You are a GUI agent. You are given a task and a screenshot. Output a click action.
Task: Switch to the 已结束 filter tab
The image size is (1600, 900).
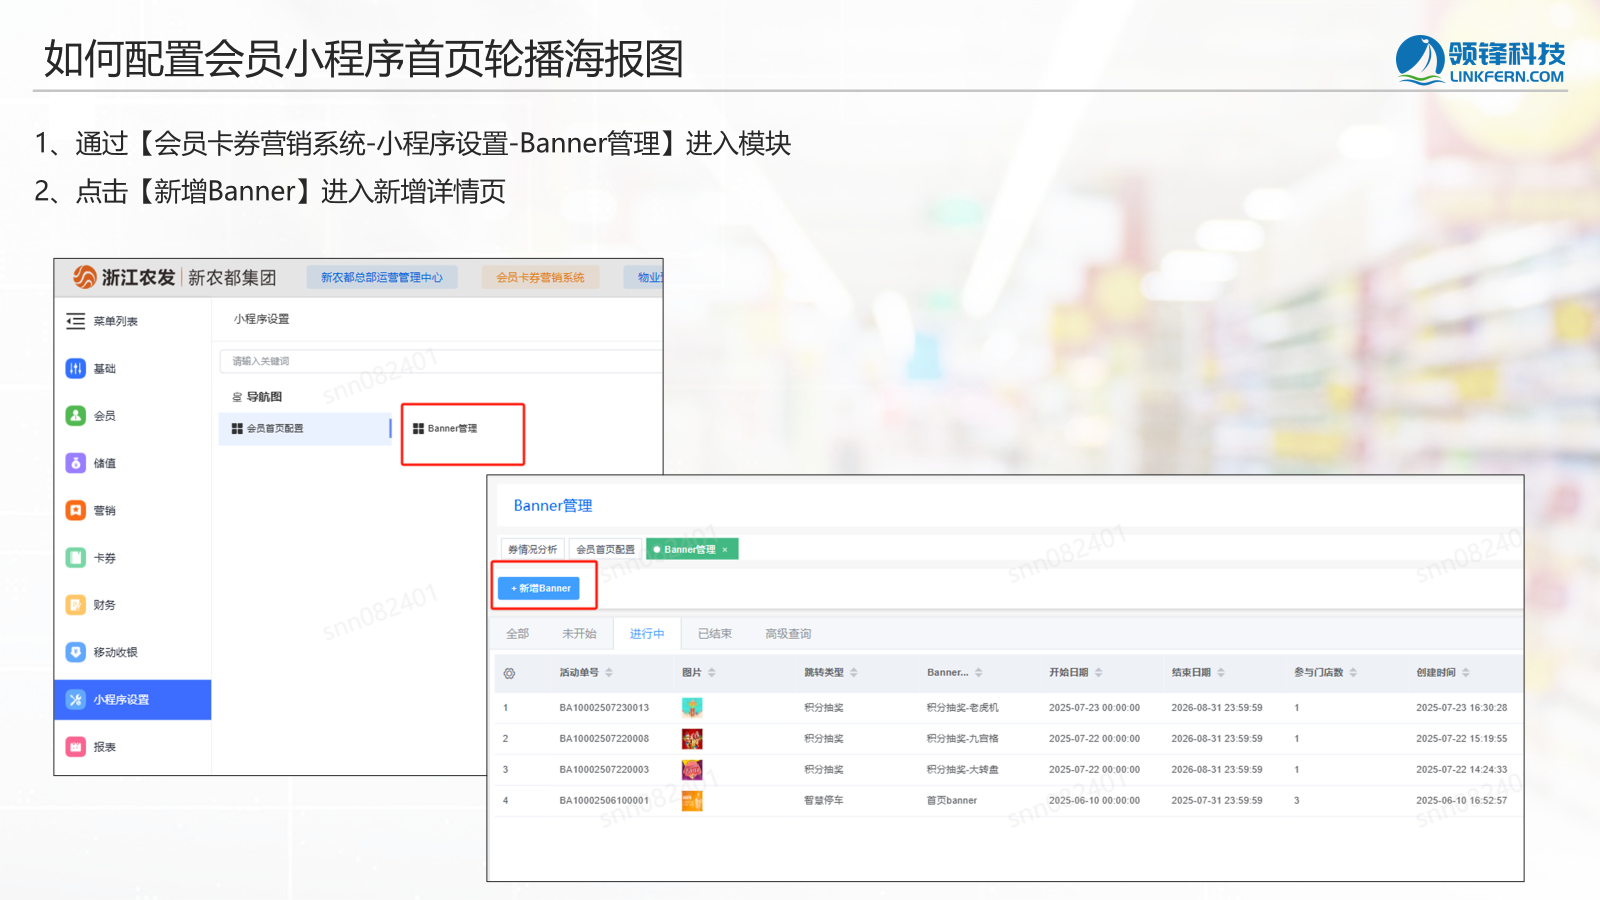coord(714,634)
